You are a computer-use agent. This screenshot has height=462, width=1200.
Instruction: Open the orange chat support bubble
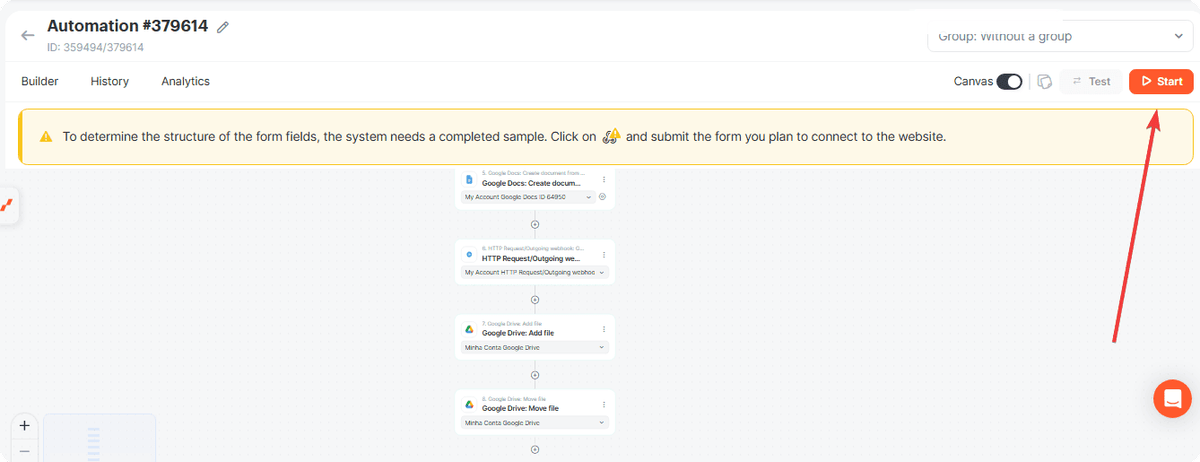tap(1172, 399)
